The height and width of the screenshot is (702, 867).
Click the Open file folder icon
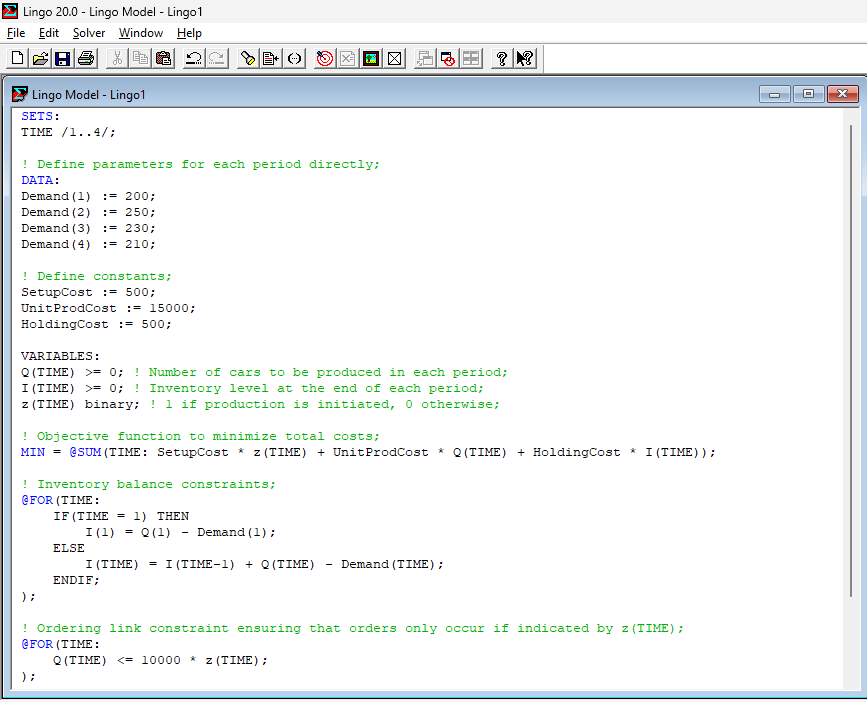[39, 58]
